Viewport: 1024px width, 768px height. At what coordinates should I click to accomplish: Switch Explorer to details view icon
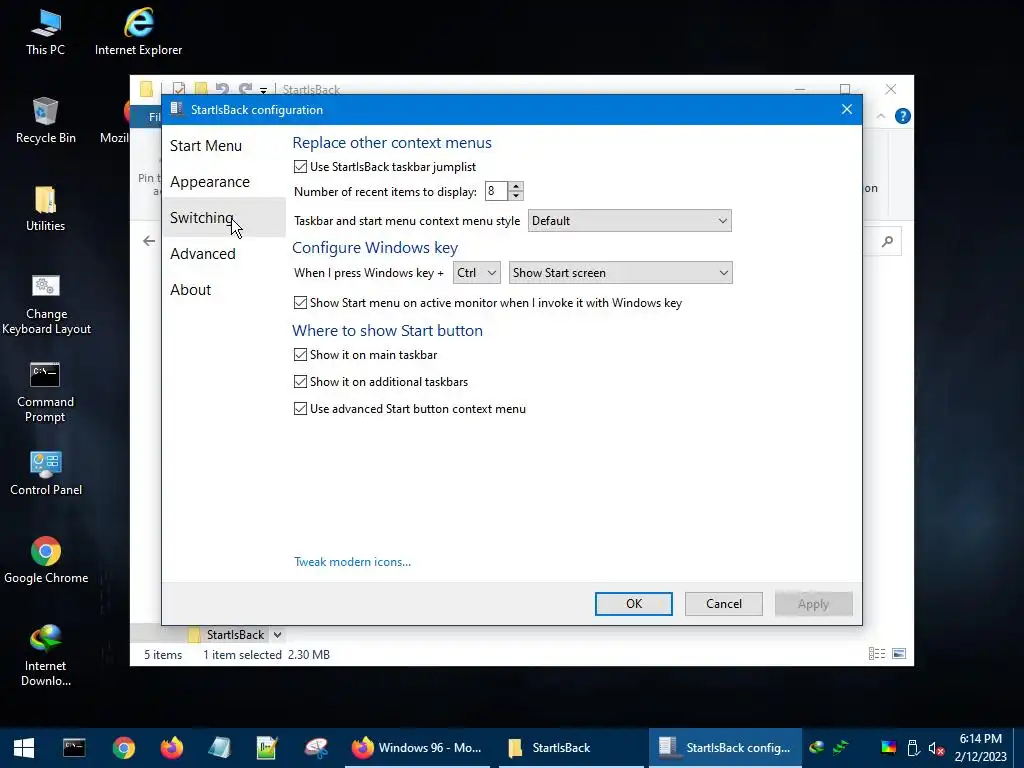(x=877, y=654)
